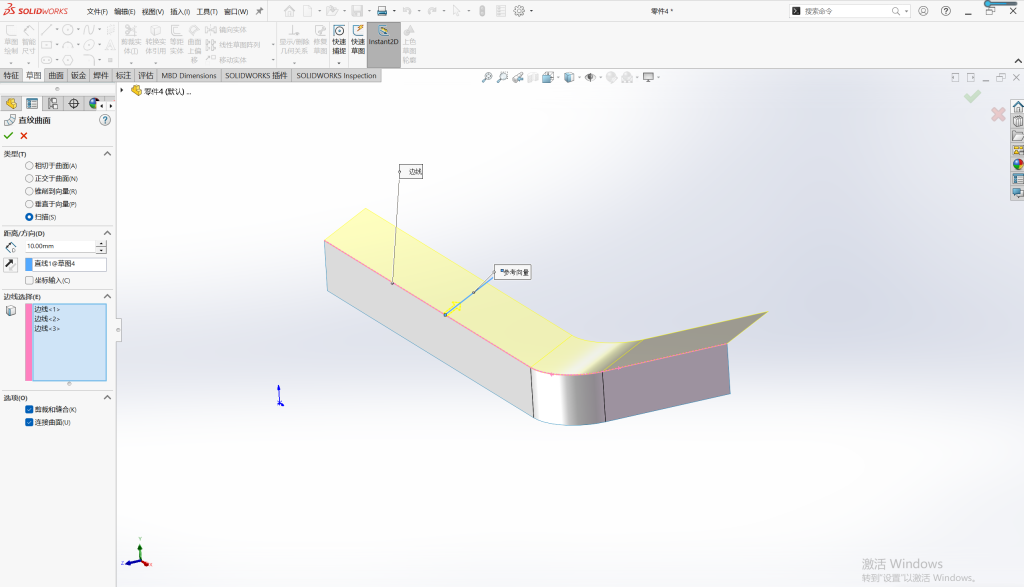The width and height of the screenshot is (1024, 587).
Task: Click the zoom to area icon
Action: click(x=502, y=77)
